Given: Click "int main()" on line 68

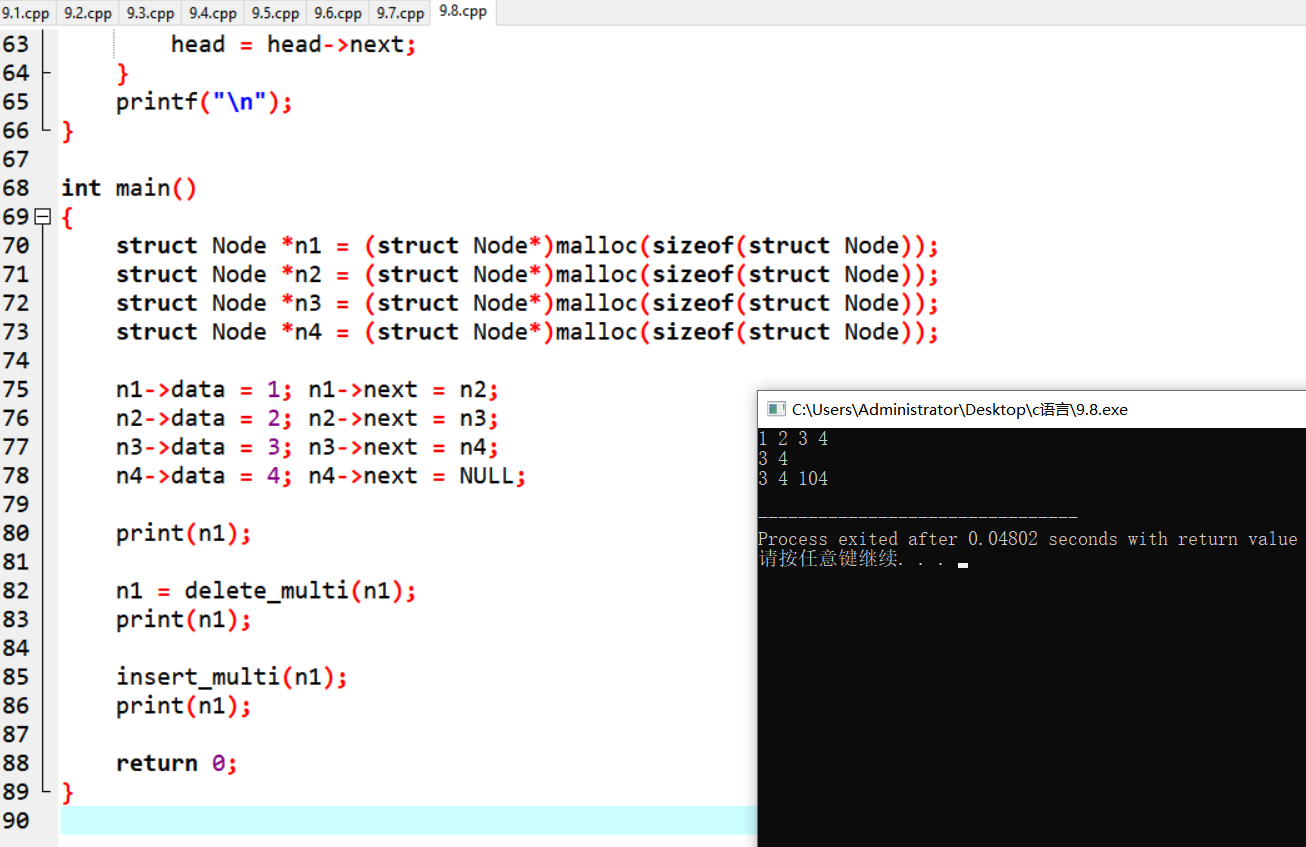Looking at the screenshot, I should click(x=129, y=188).
